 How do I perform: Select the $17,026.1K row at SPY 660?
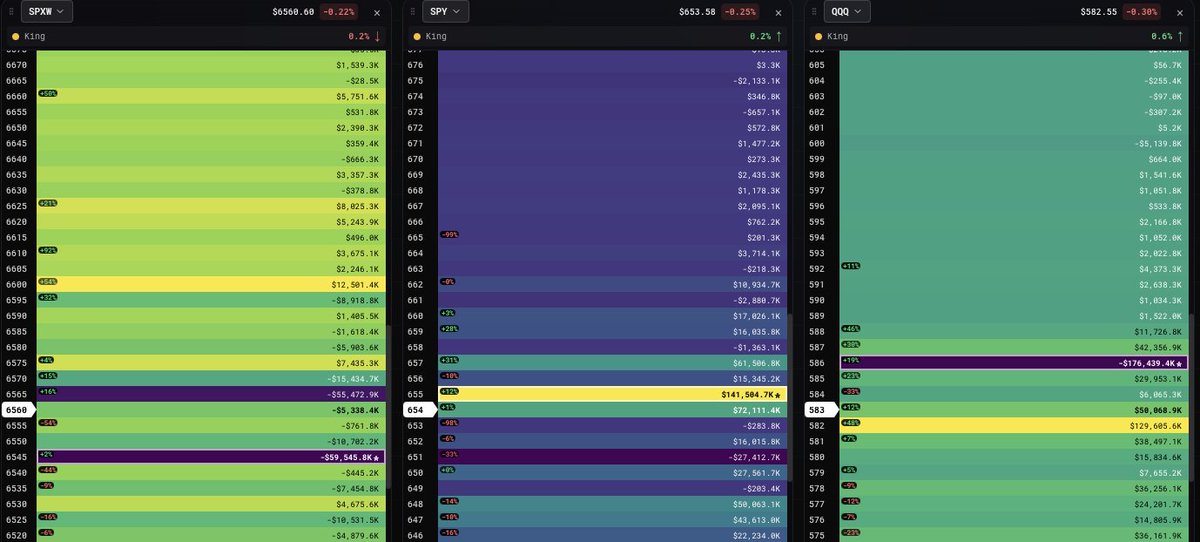612,316
